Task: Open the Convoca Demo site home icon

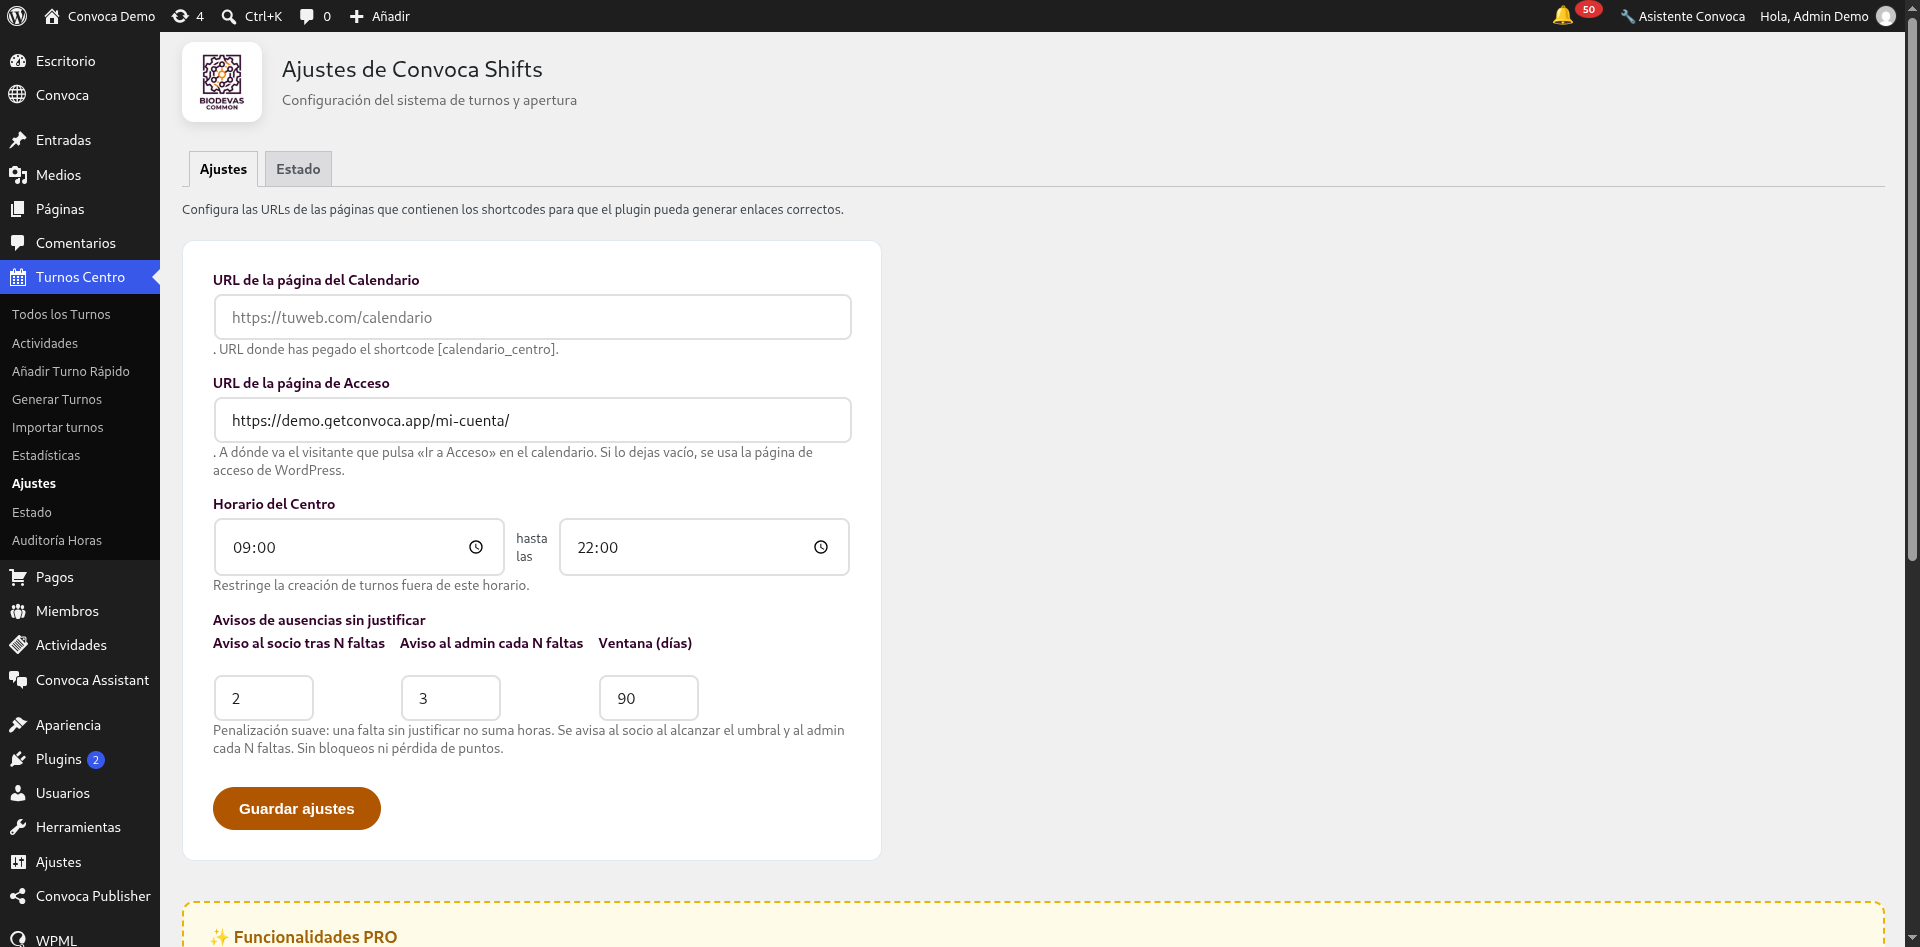Action: 52,16
